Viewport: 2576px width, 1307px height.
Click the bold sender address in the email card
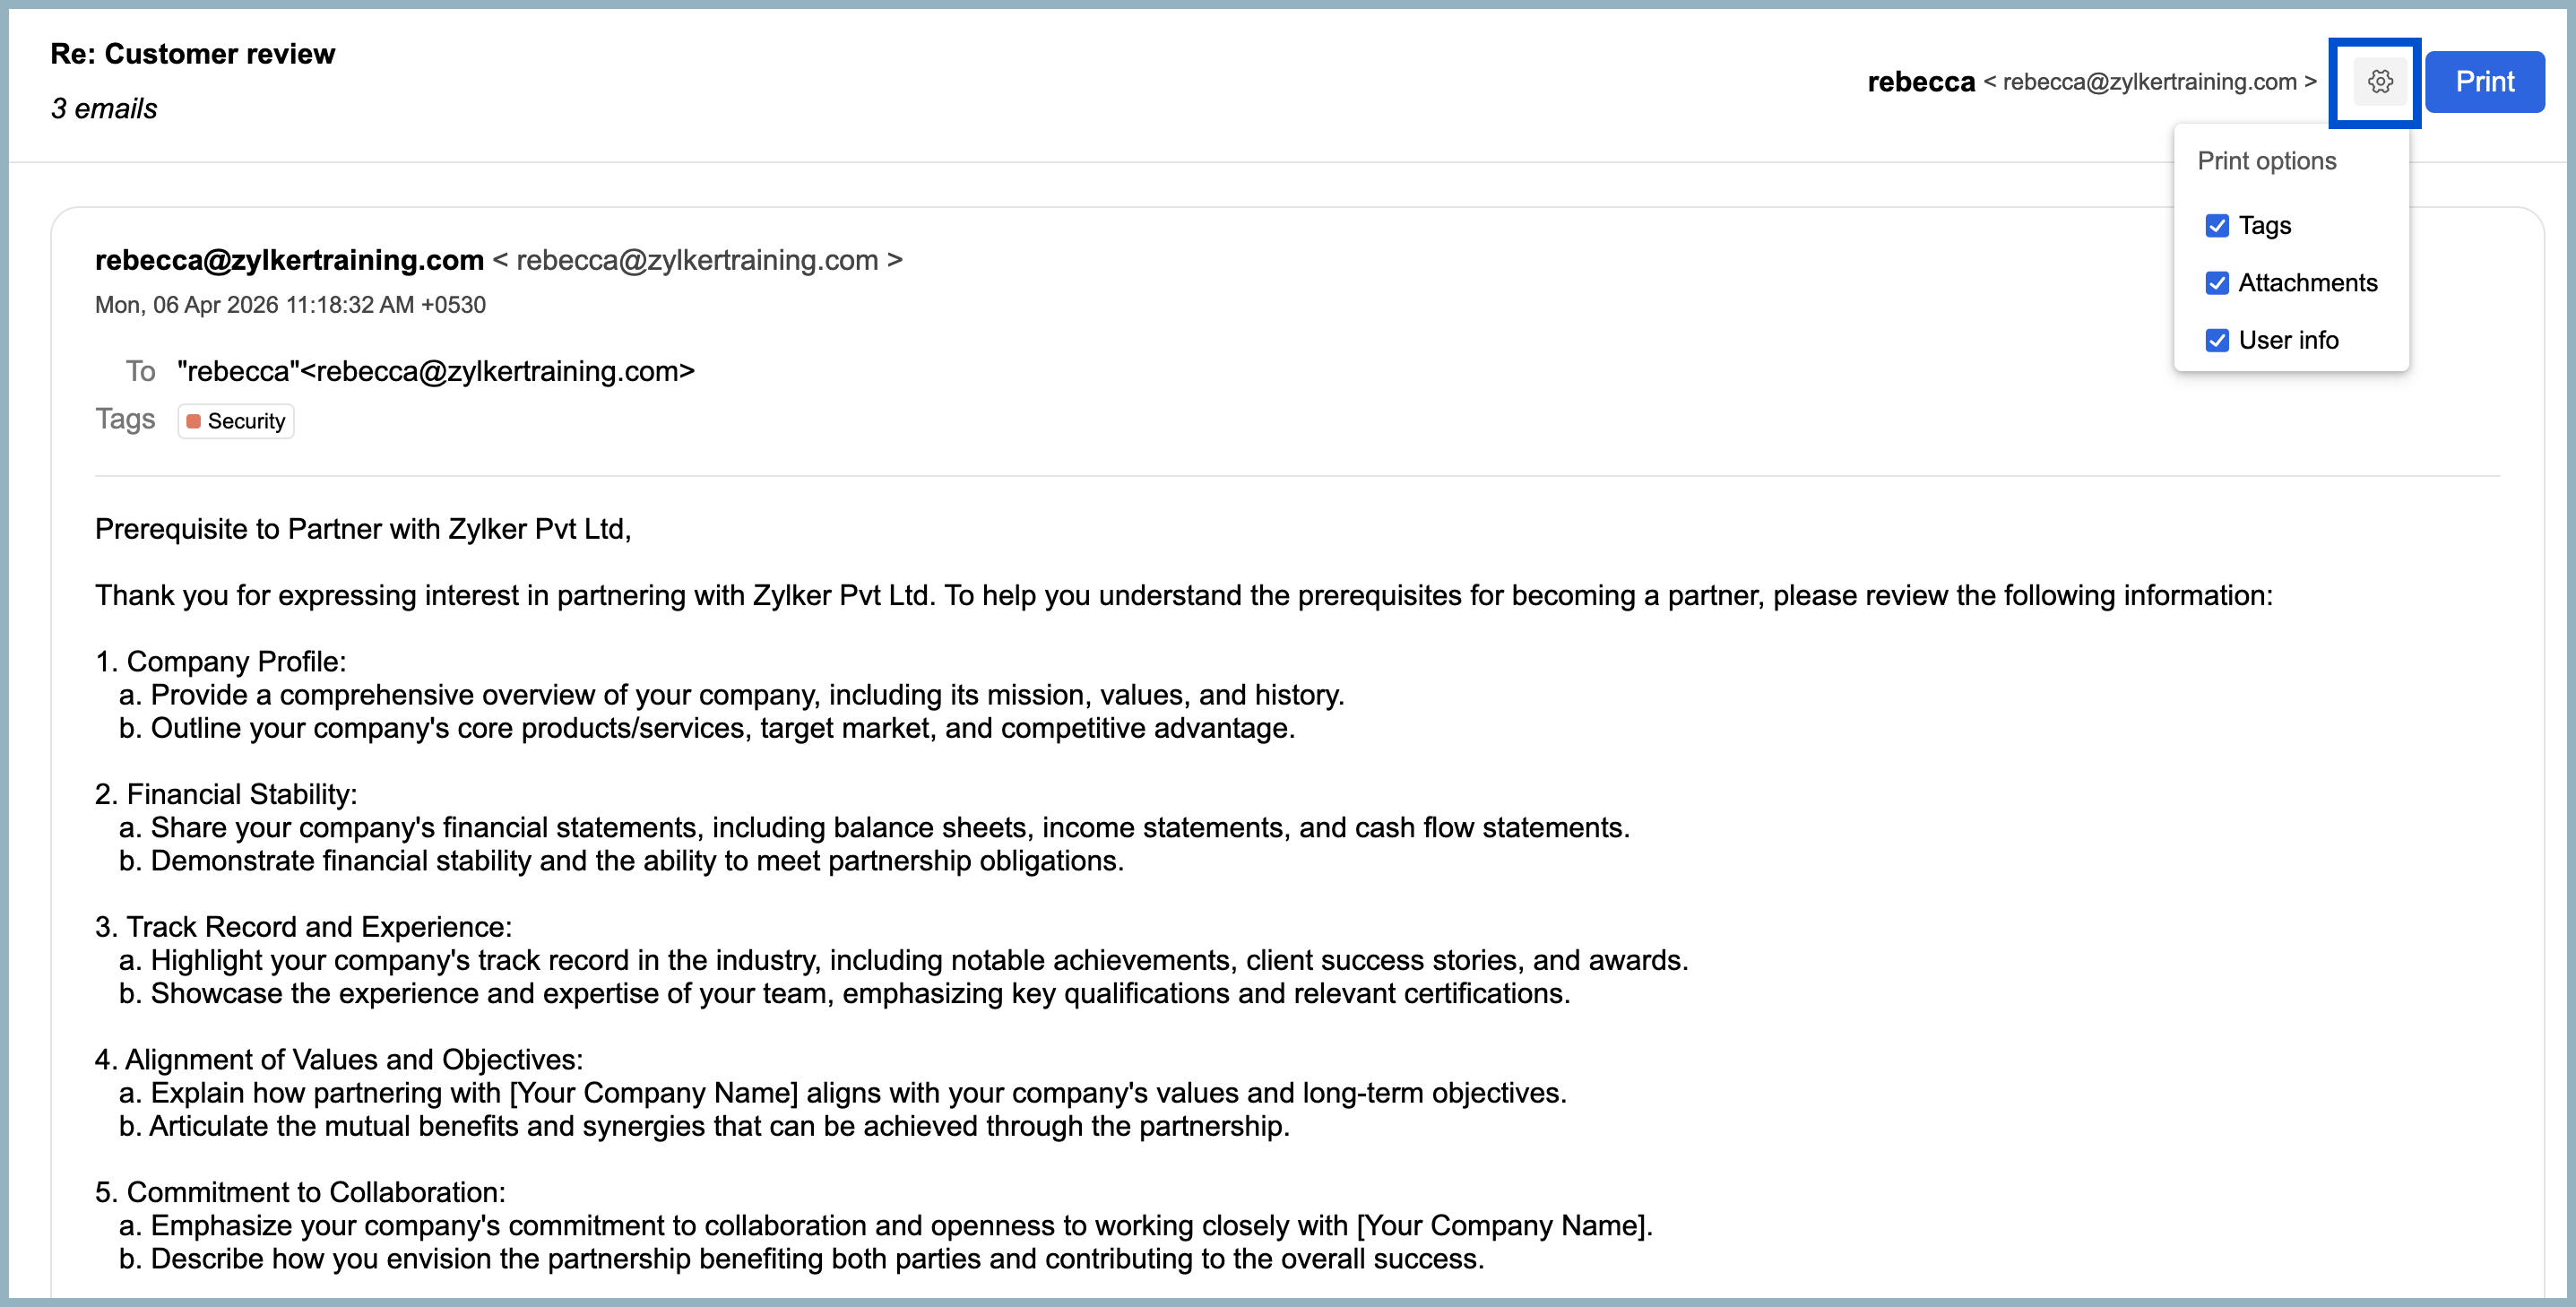(x=289, y=260)
